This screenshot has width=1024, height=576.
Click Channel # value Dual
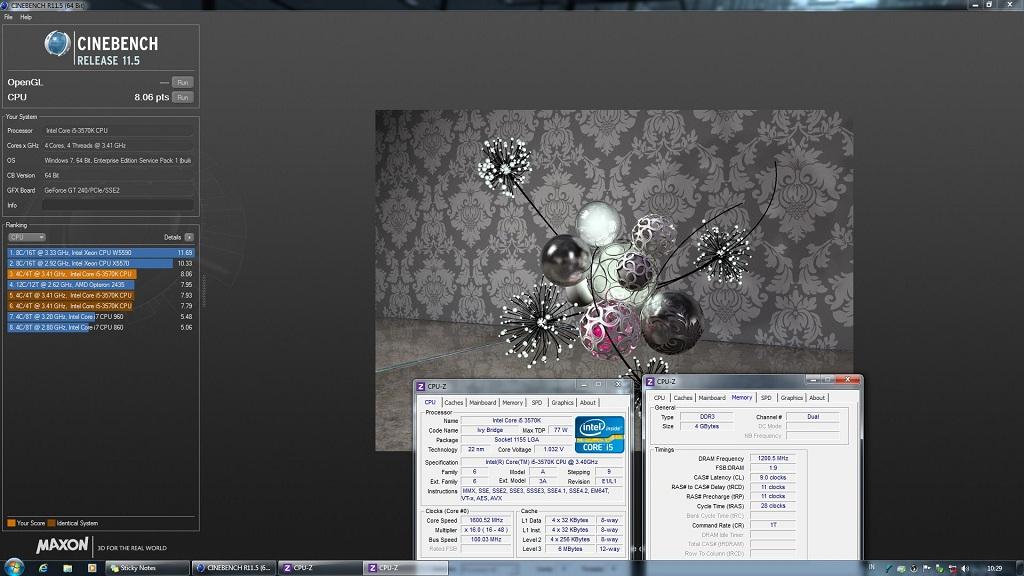(813, 417)
